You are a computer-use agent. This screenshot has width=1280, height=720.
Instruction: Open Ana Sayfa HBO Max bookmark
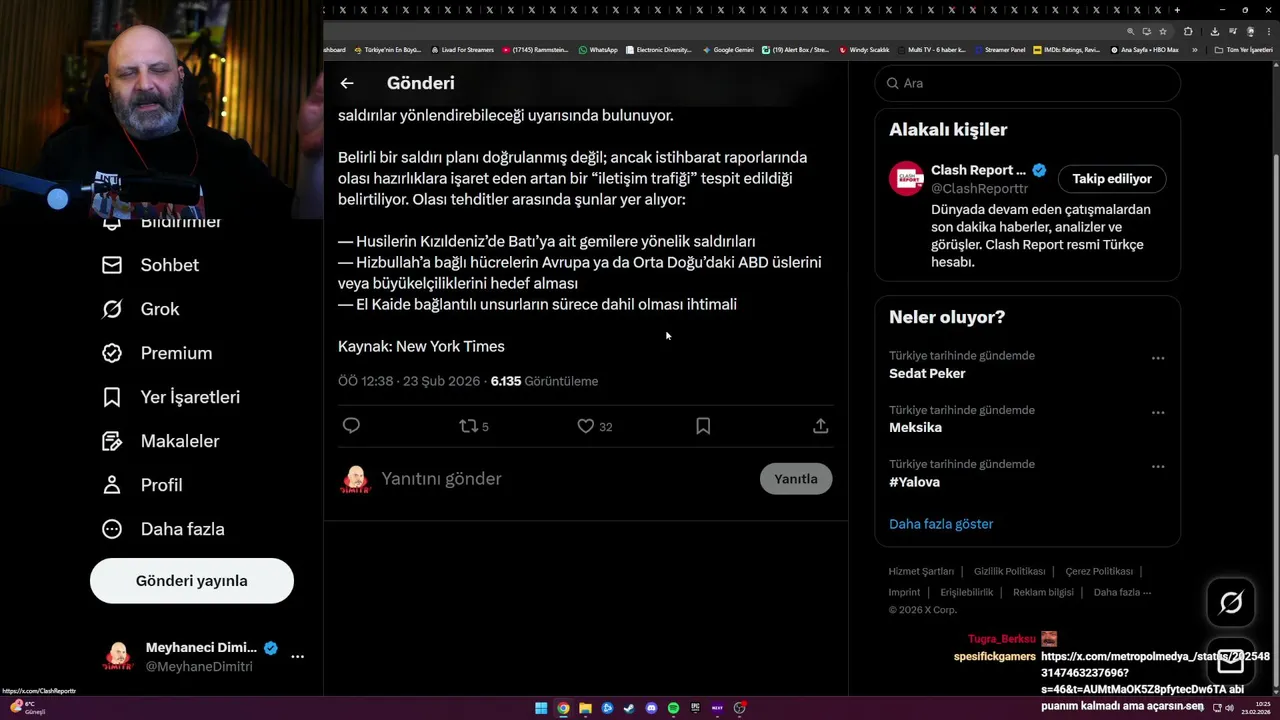pos(1144,49)
